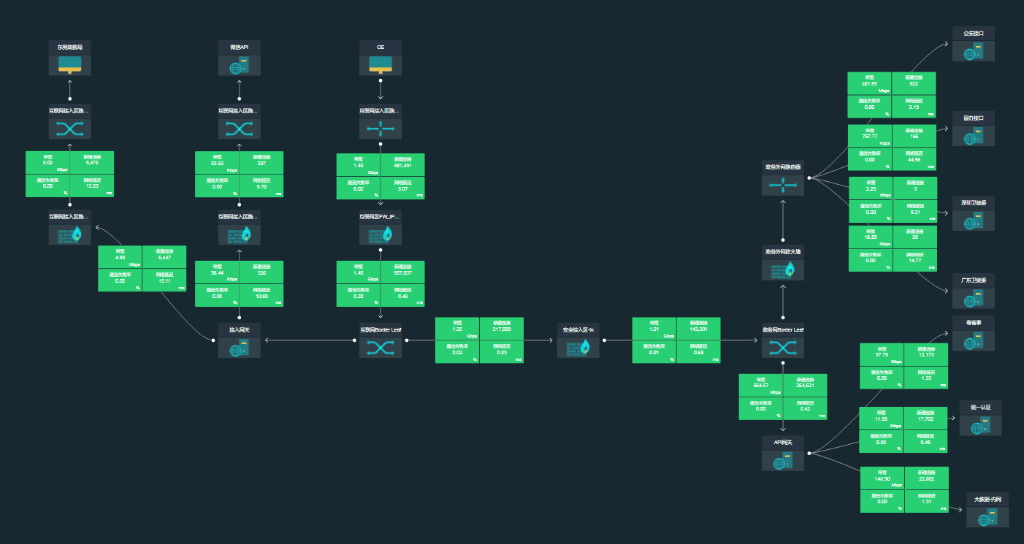Viewport: 1024px width, 544px height.
Task: Click the link metrics panel showing 217,200 connections
Action: pyautogui.click(x=480, y=338)
